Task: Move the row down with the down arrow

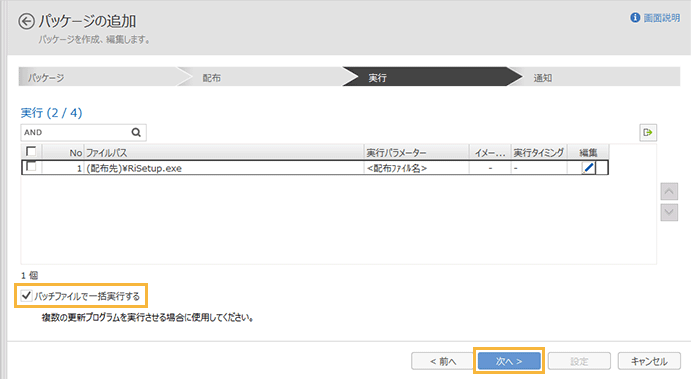Action: [x=669, y=212]
